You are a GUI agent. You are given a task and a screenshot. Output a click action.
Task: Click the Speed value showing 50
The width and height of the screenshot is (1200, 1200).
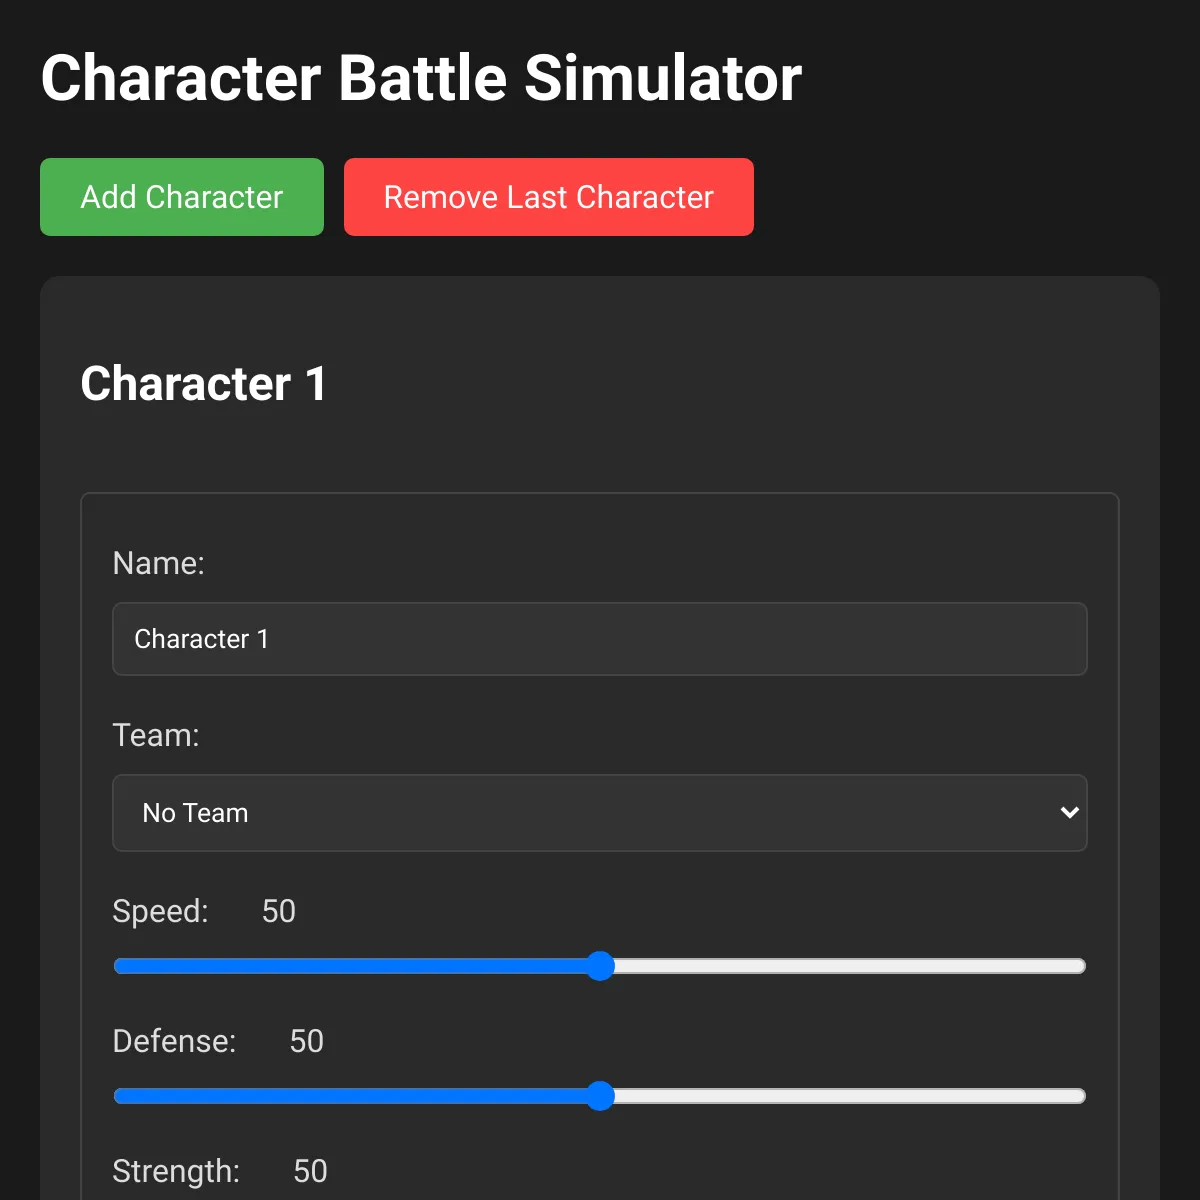point(278,911)
